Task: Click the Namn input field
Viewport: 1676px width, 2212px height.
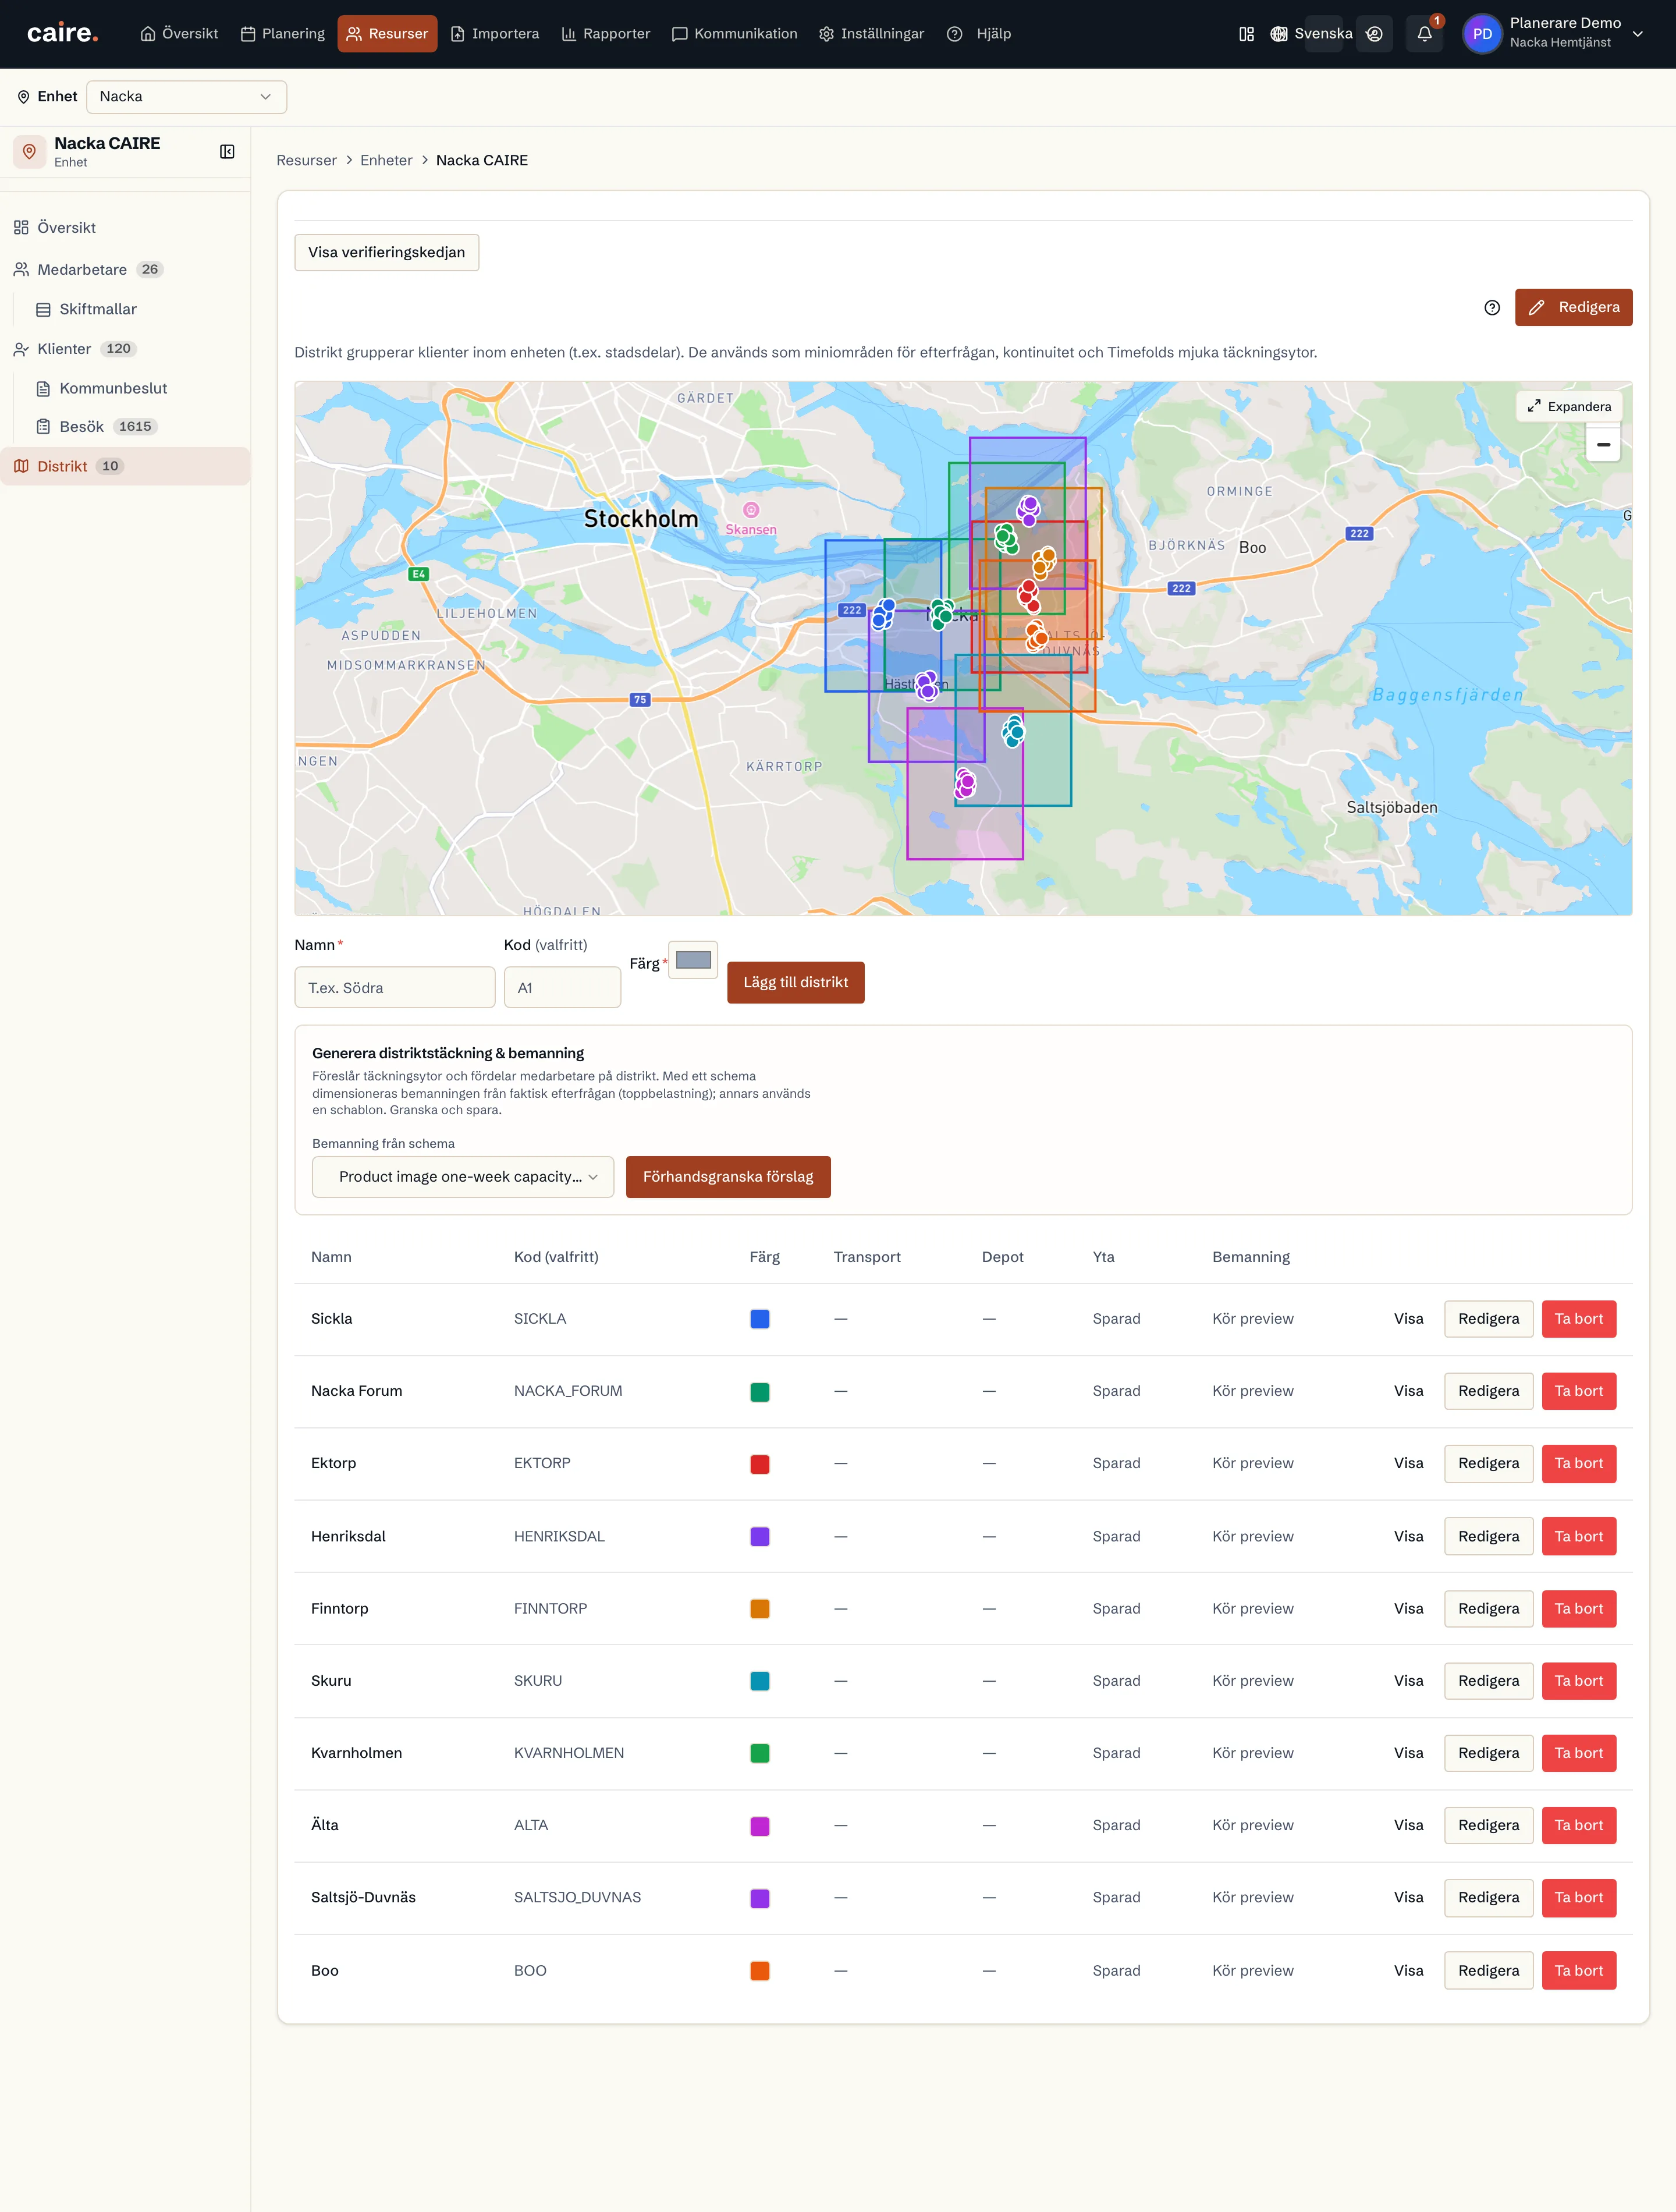Action: click(x=394, y=988)
